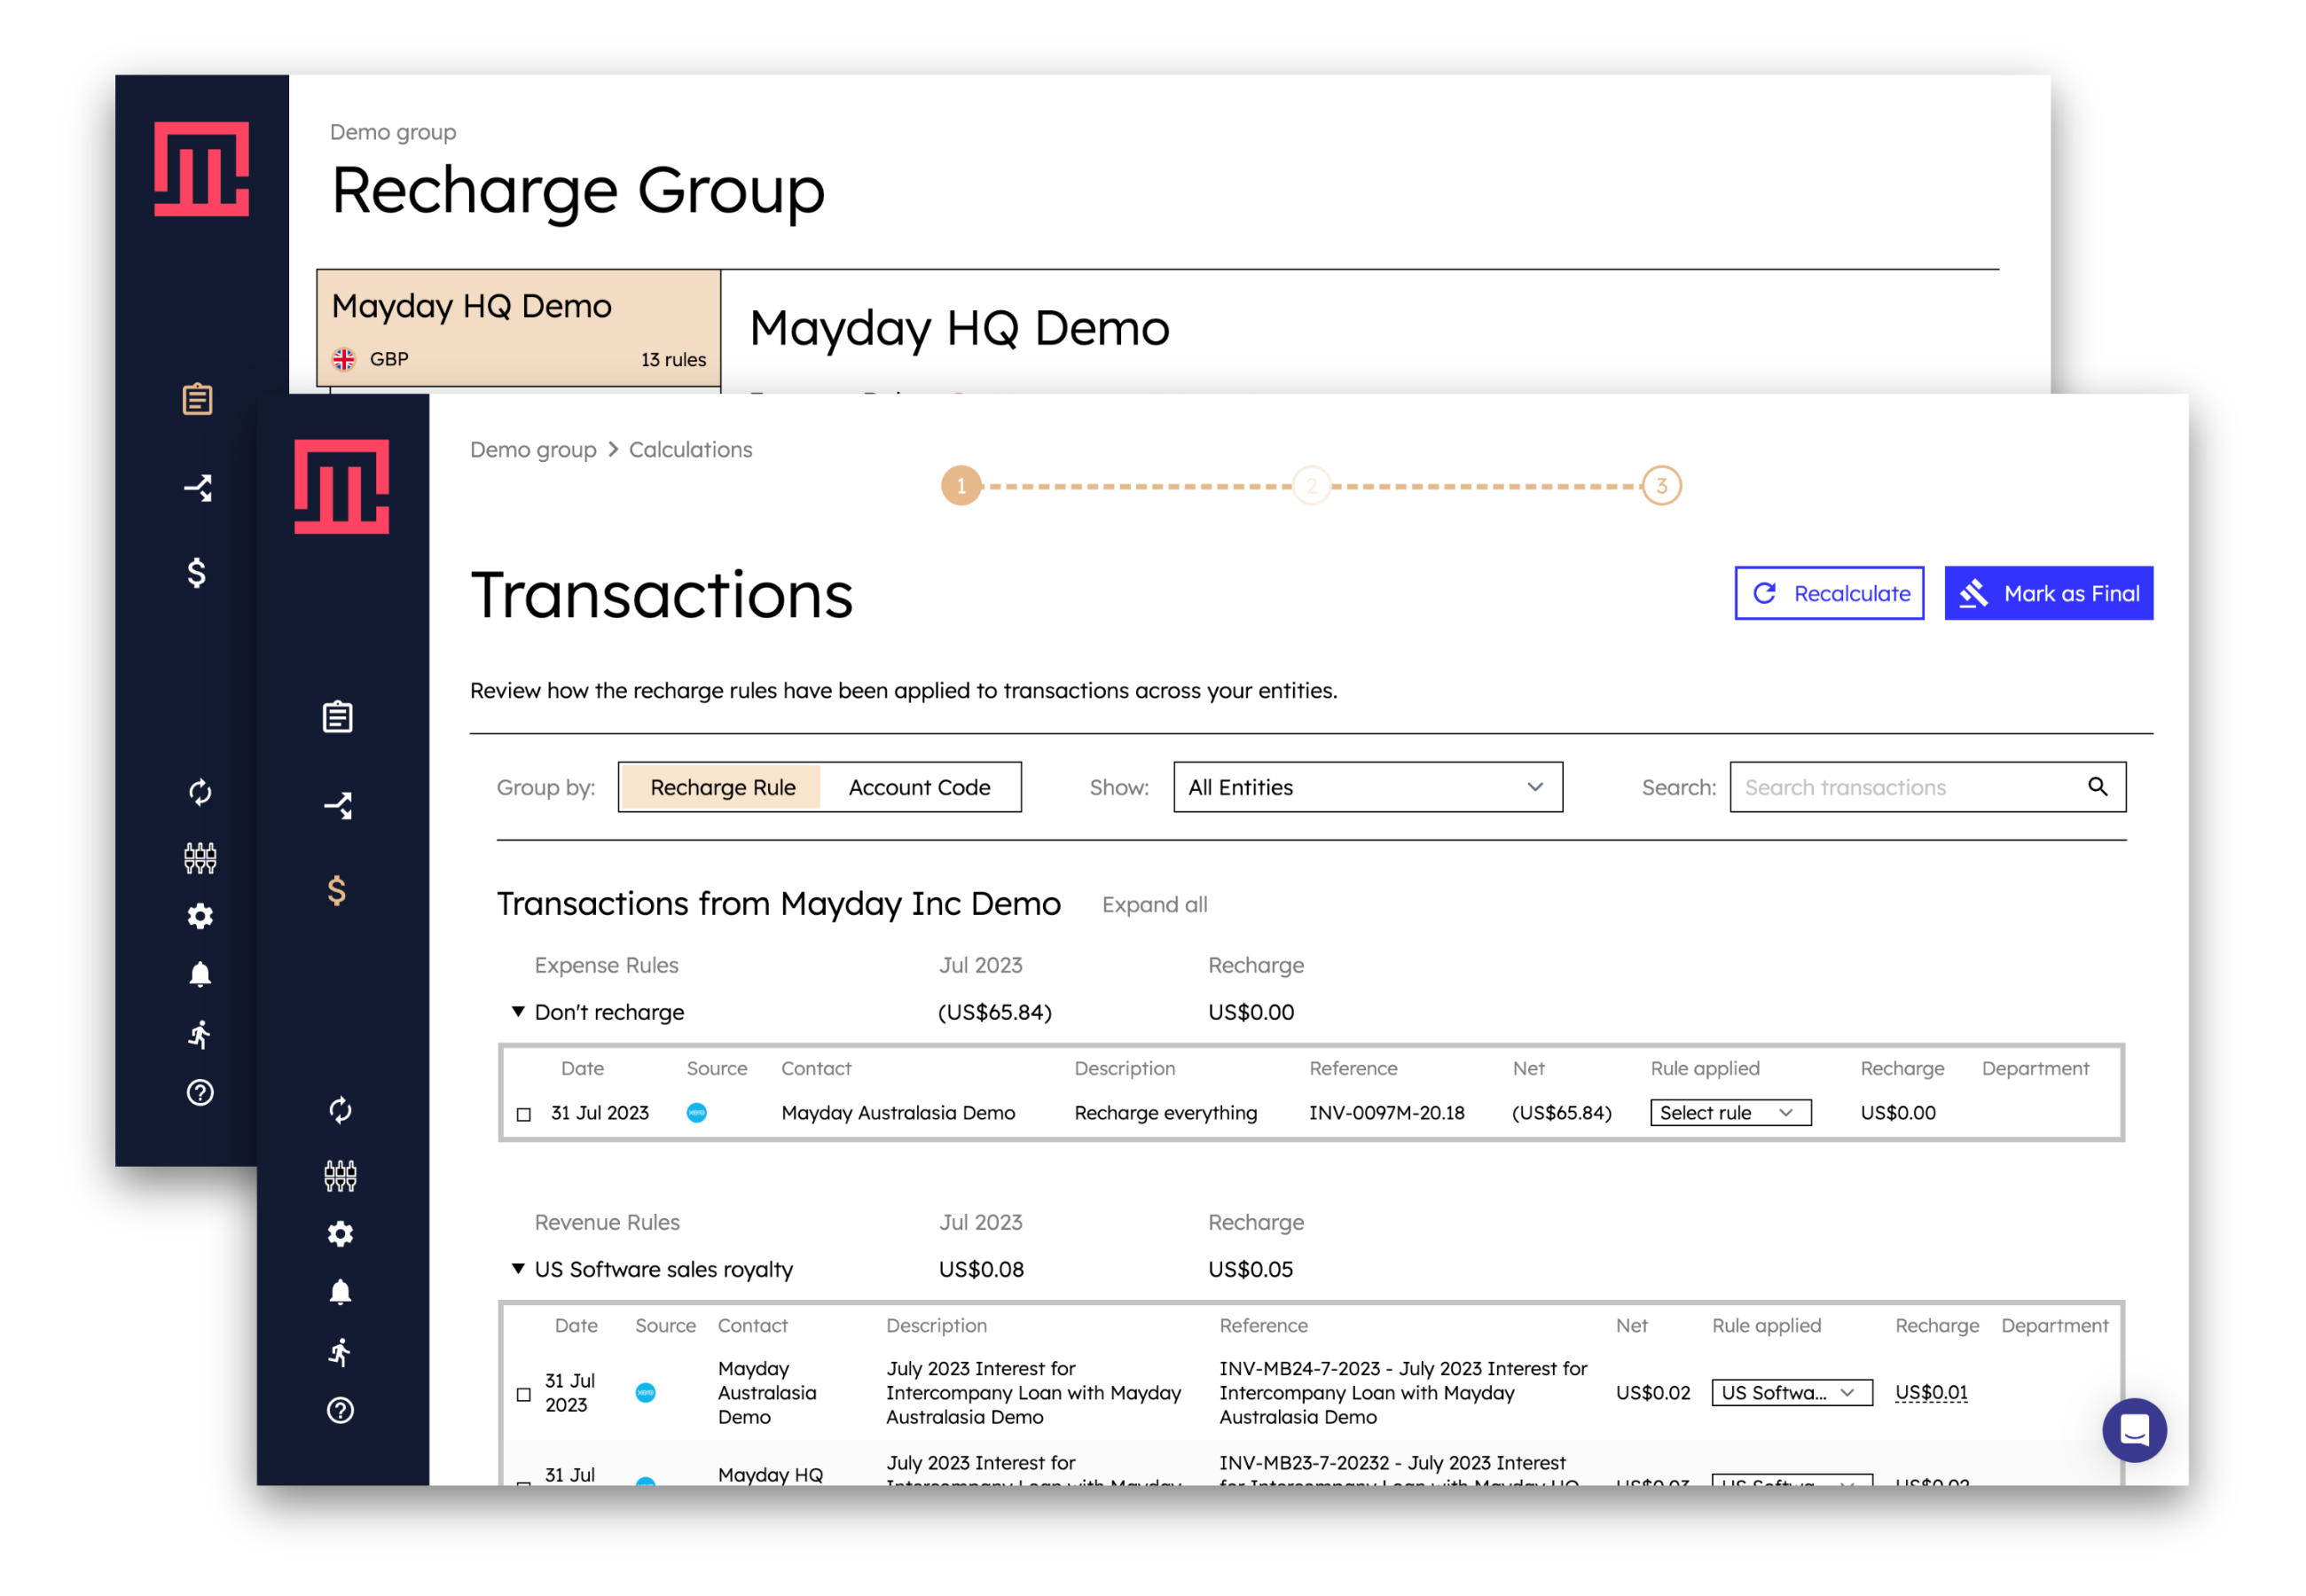Open the All Entities dropdown
Image resolution: width=2306 pixels, height=1596 pixels.
tap(1367, 788)
